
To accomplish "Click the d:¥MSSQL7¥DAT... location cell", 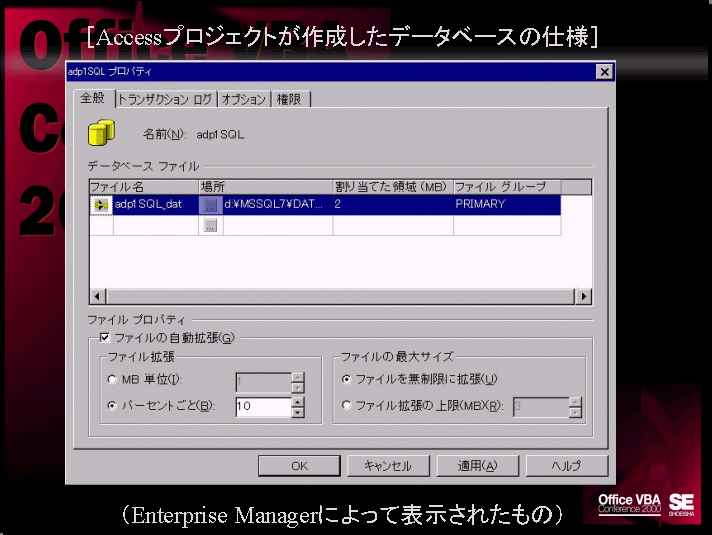I will 277,205.
